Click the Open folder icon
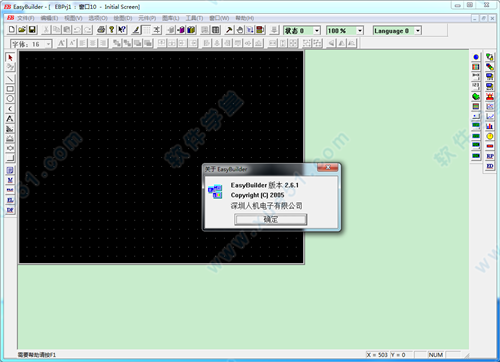500x362 pixels. [x=22, y=30]
